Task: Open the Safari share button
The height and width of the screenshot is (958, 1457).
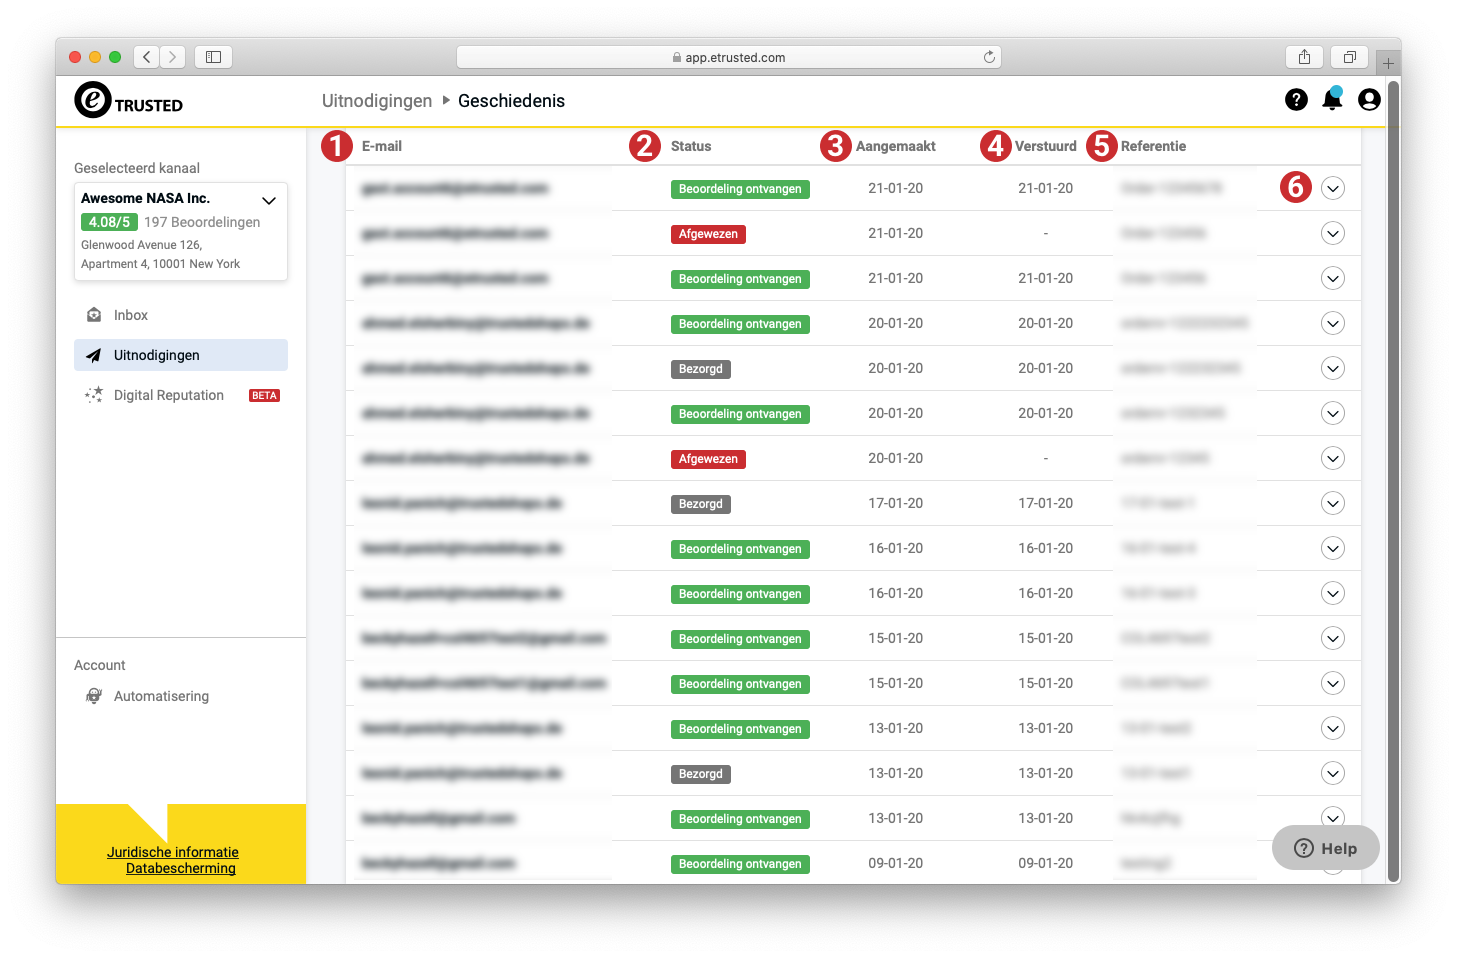Action: click(1304, 57)
